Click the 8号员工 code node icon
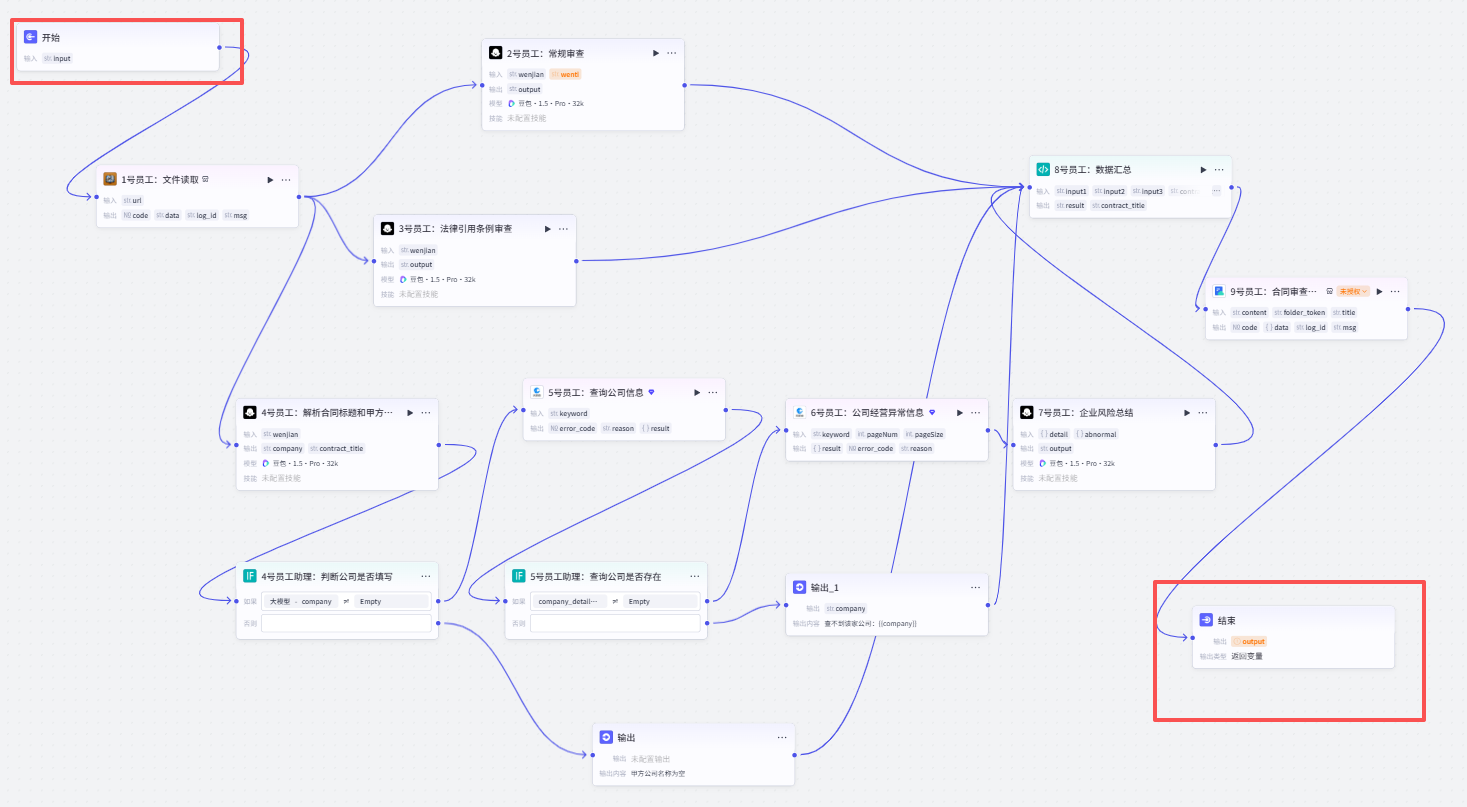Viewport: 1467px width, 807px height. click(1043, 170)
